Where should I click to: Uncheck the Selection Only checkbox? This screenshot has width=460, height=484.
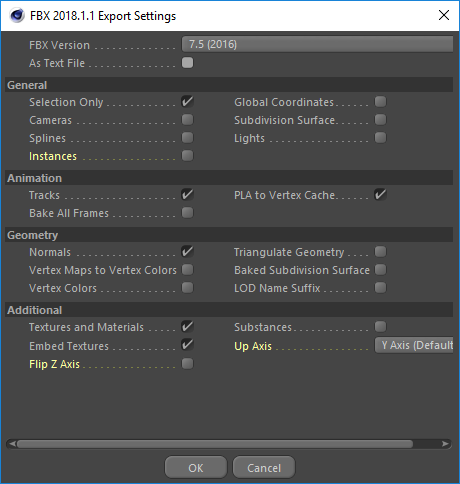(187, 102)
